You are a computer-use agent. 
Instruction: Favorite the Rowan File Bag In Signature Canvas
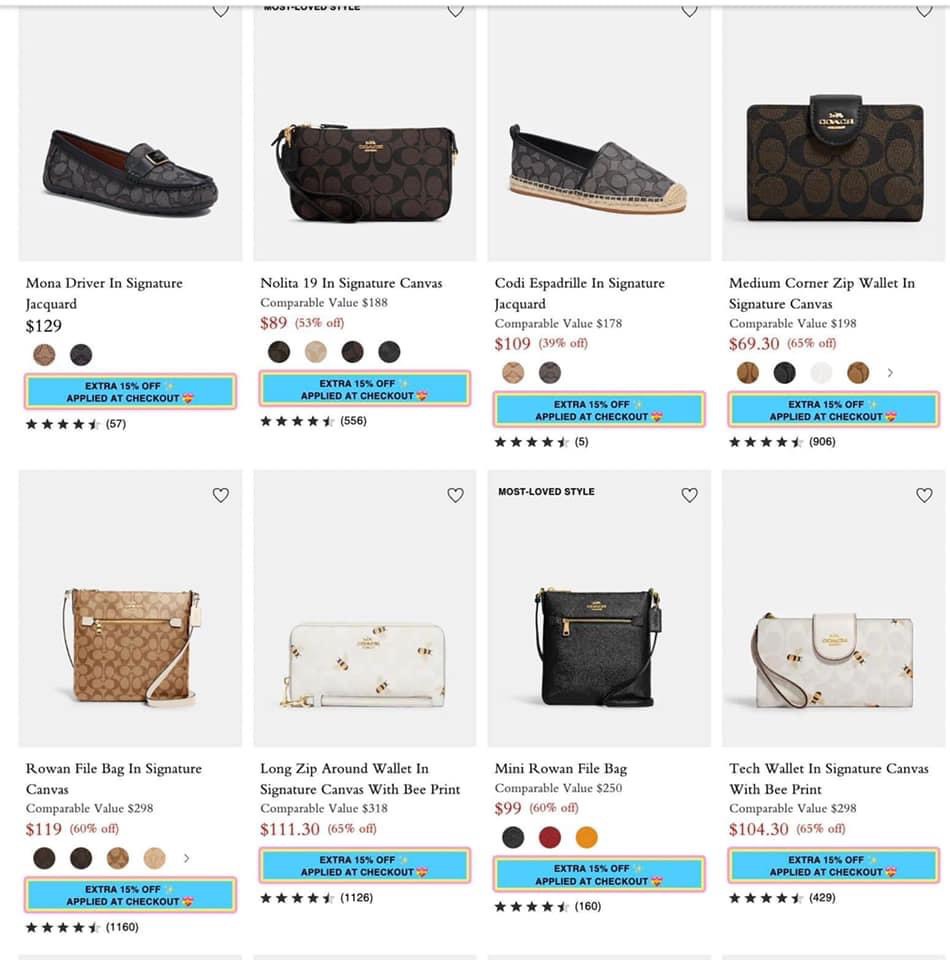click(x=221, y=495)
